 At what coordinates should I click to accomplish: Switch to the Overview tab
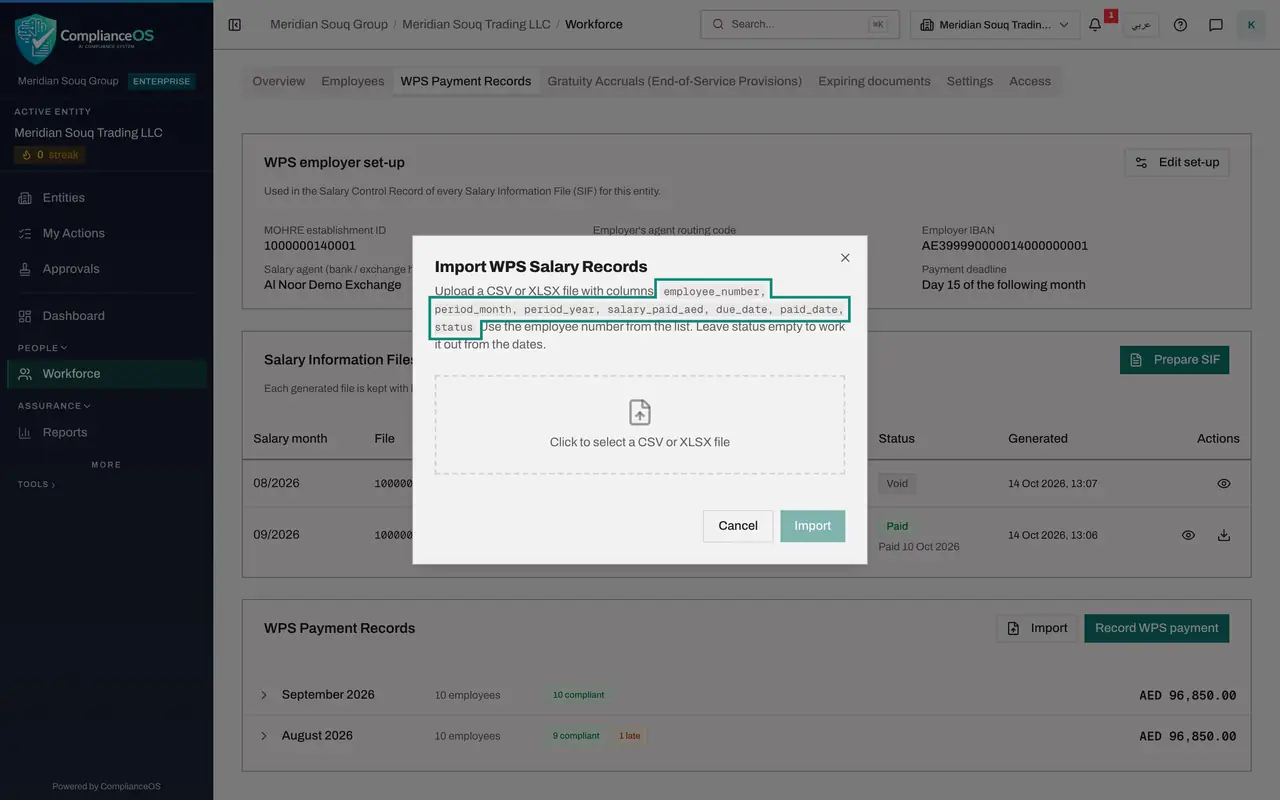point(279,81)
